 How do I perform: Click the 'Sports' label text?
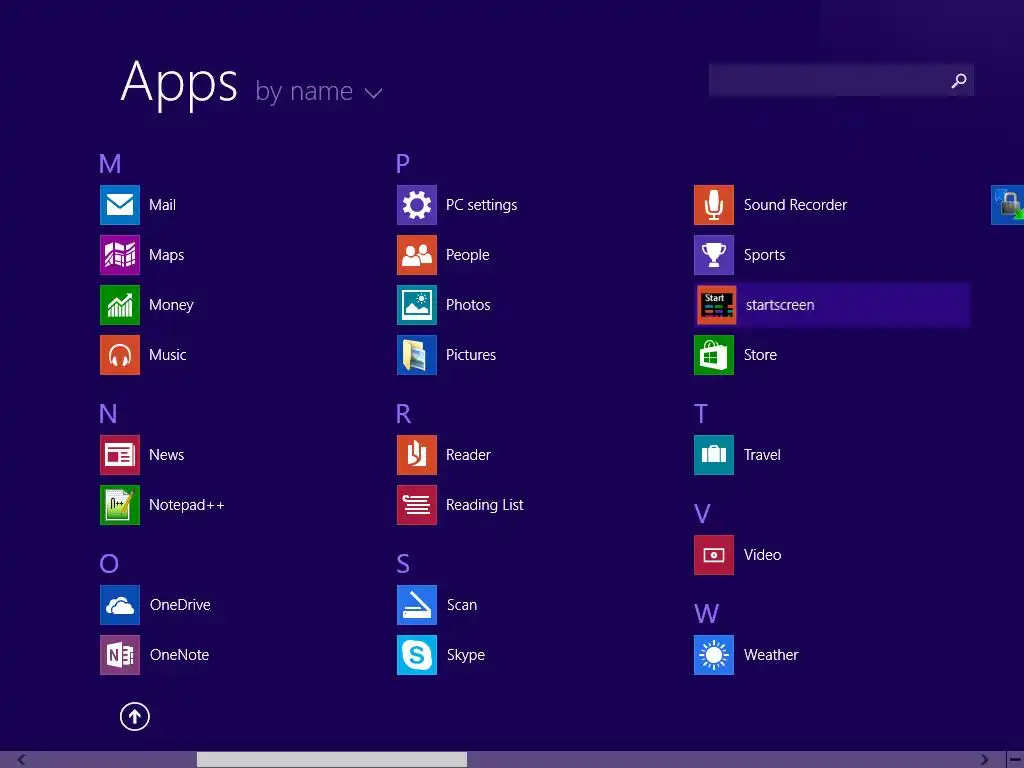(764, 255)
